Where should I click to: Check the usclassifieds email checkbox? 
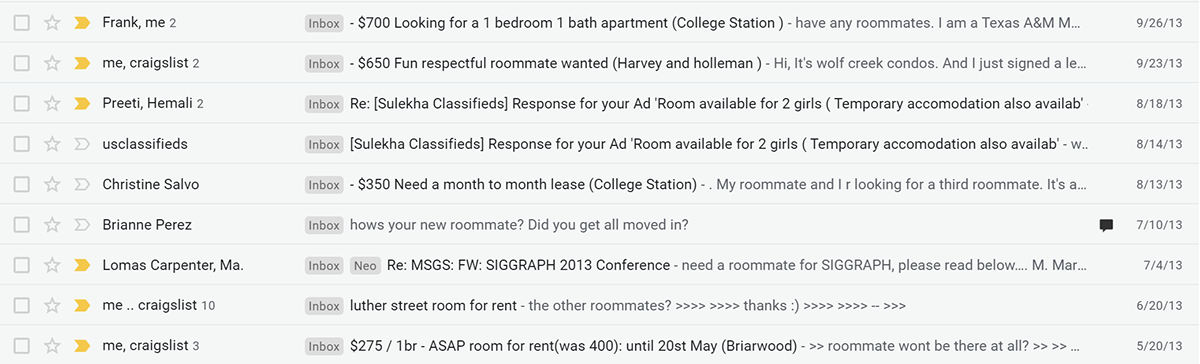[x=21, y=144]
